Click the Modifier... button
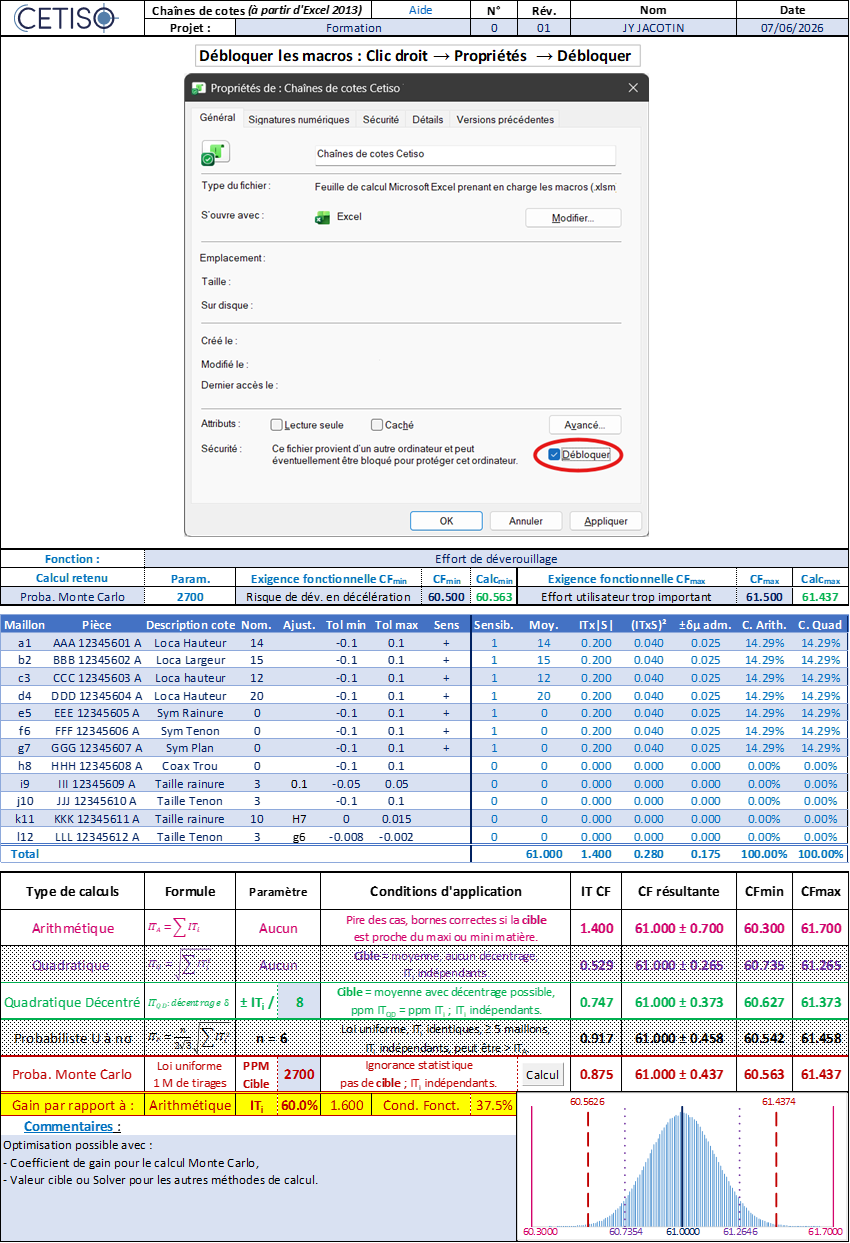Image resolution: width=850 pixels, height=1243 pixels. coord(573,218)
